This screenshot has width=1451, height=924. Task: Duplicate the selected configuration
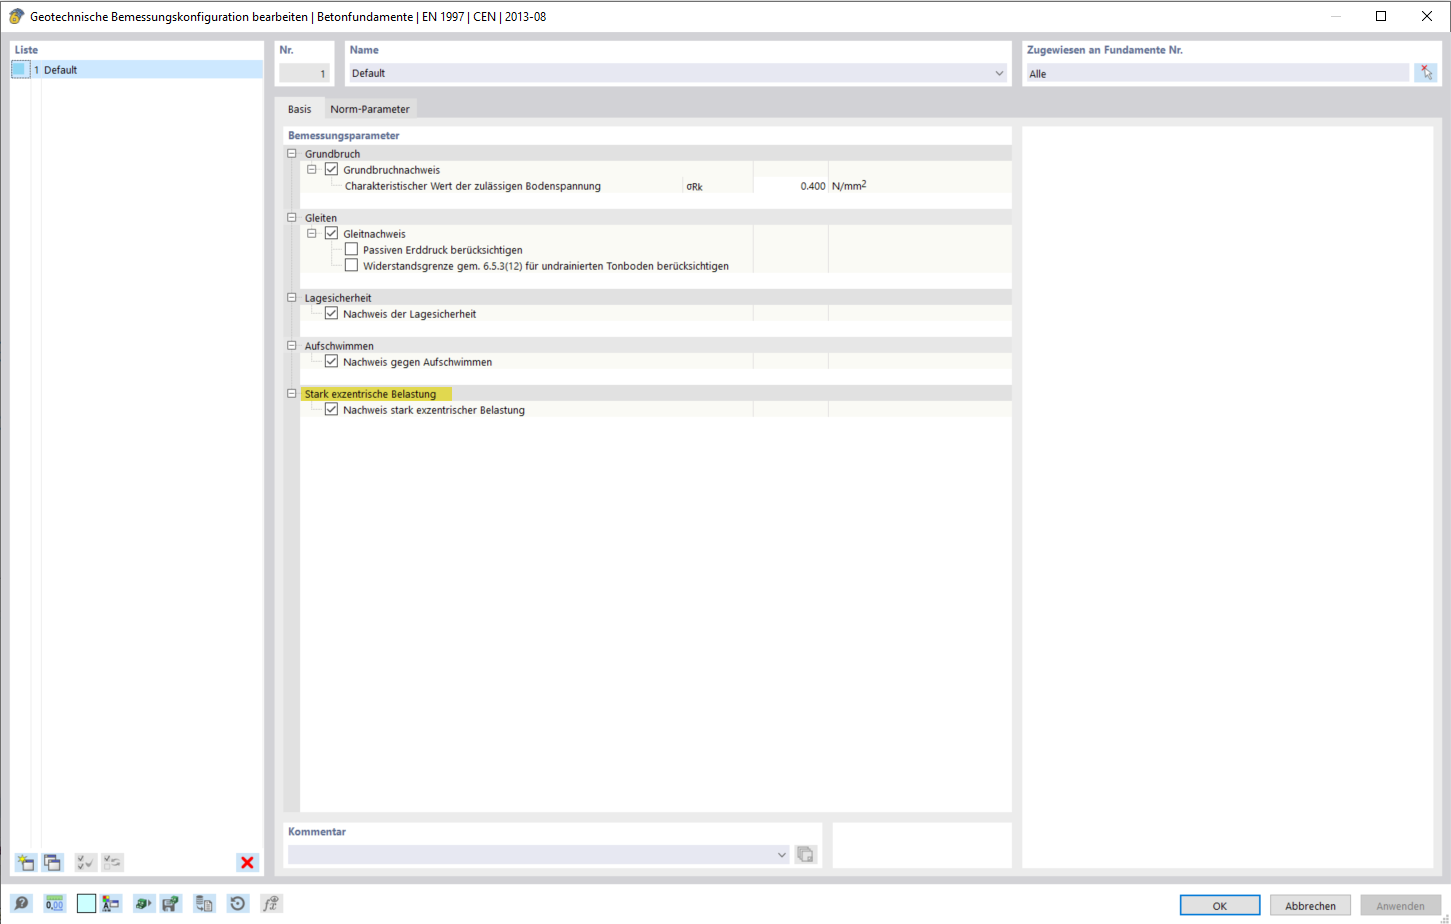[x=53, y=862]
